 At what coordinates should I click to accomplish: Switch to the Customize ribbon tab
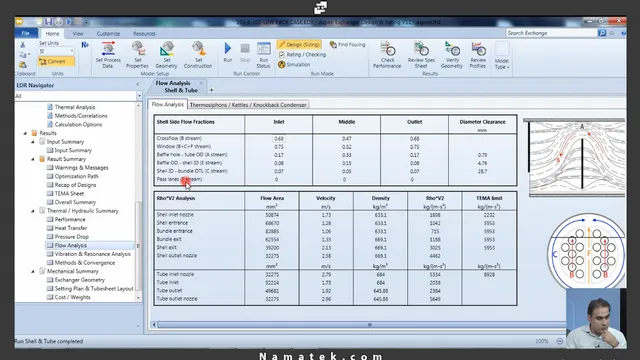point(108,33)
